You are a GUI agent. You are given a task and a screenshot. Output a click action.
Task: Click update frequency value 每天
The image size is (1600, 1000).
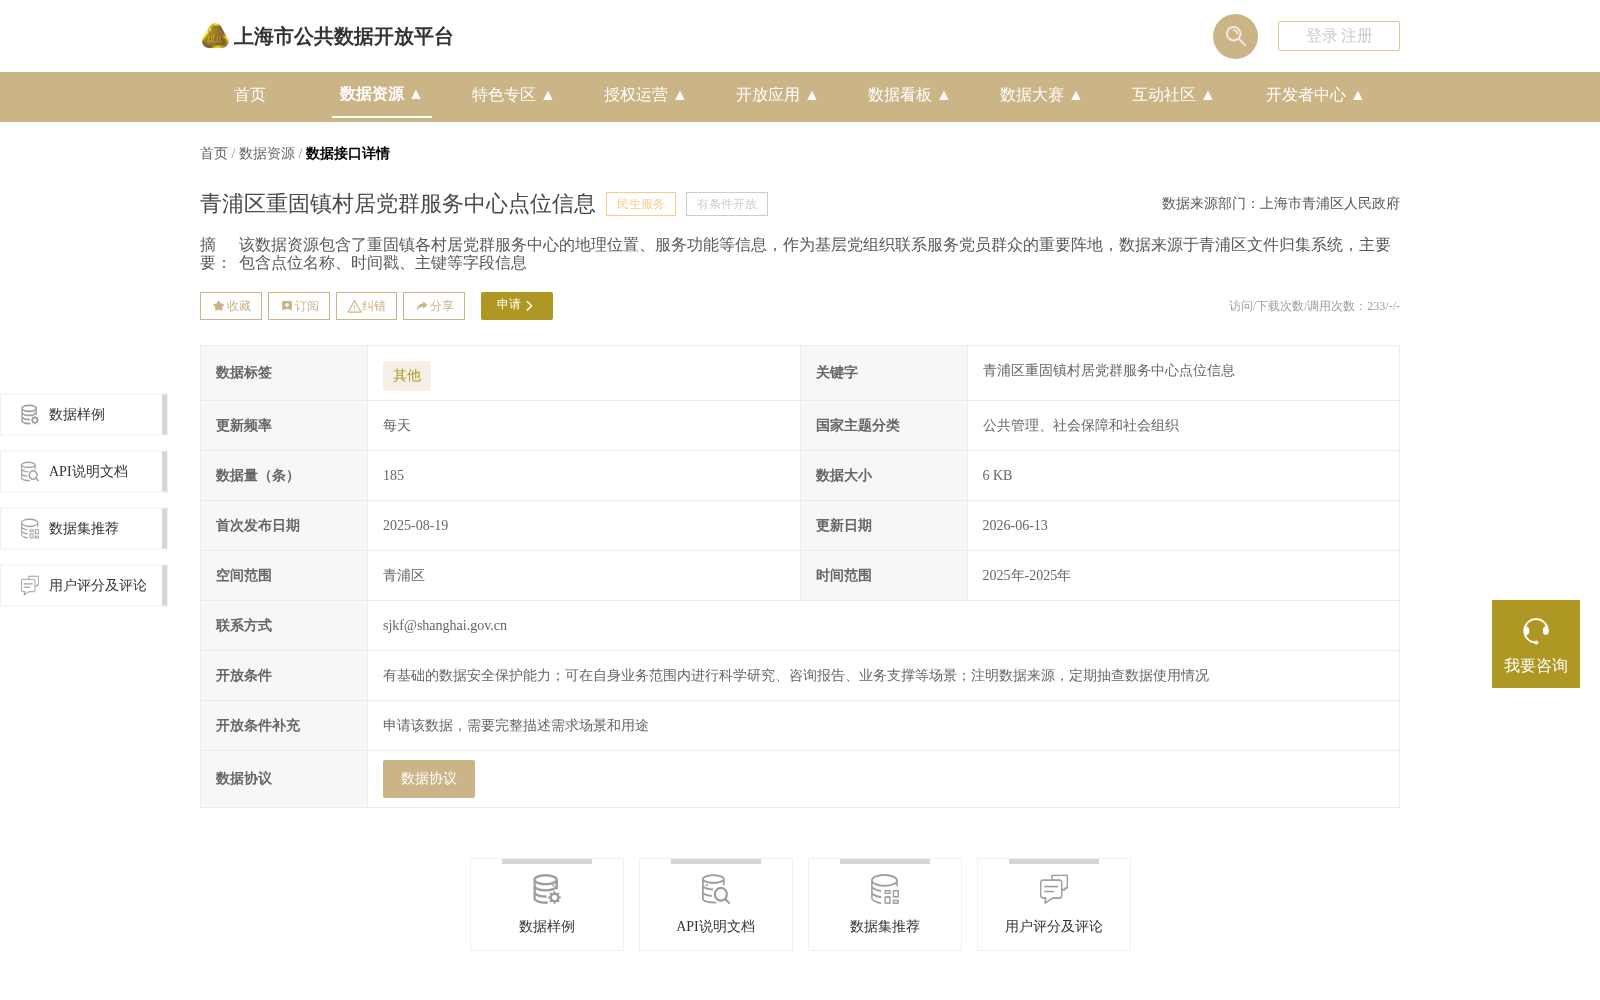point(397,426)
